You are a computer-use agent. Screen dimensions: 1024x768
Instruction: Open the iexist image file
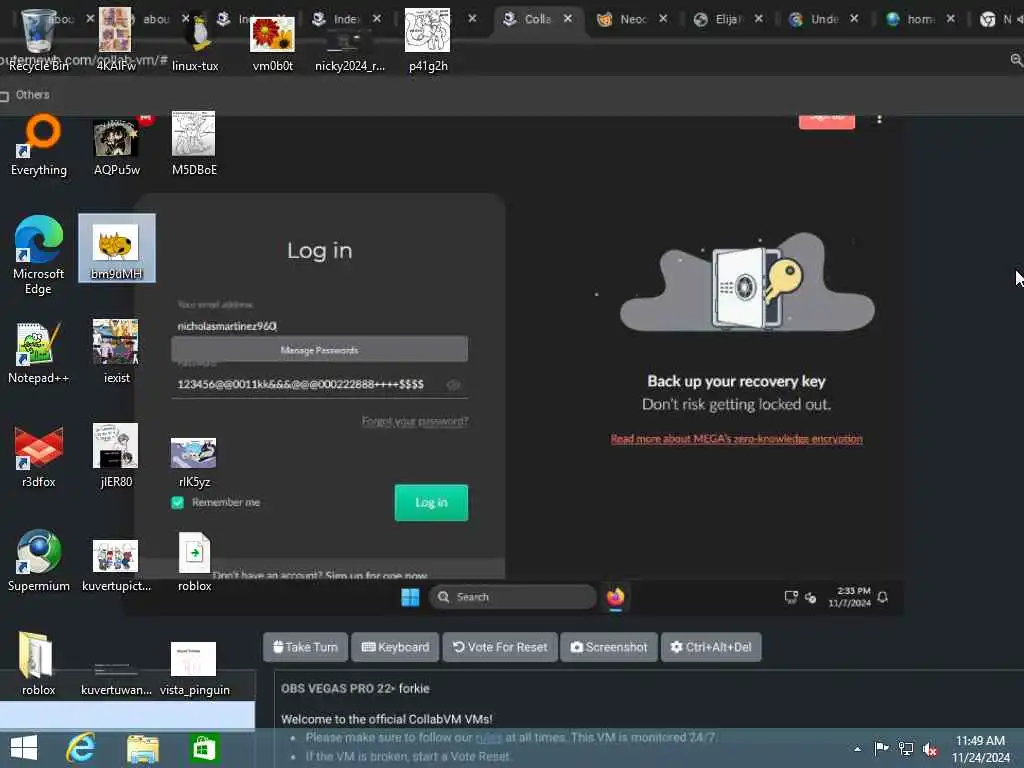116,351
